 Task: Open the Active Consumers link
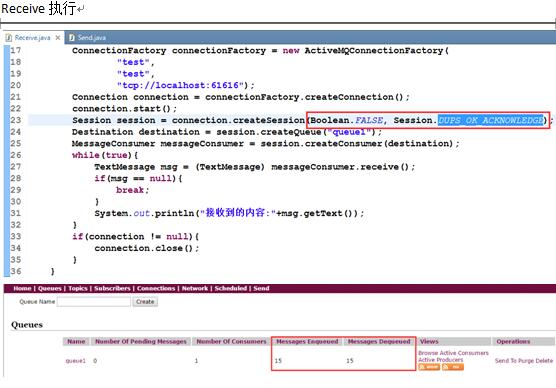click(x=463, y=353)
